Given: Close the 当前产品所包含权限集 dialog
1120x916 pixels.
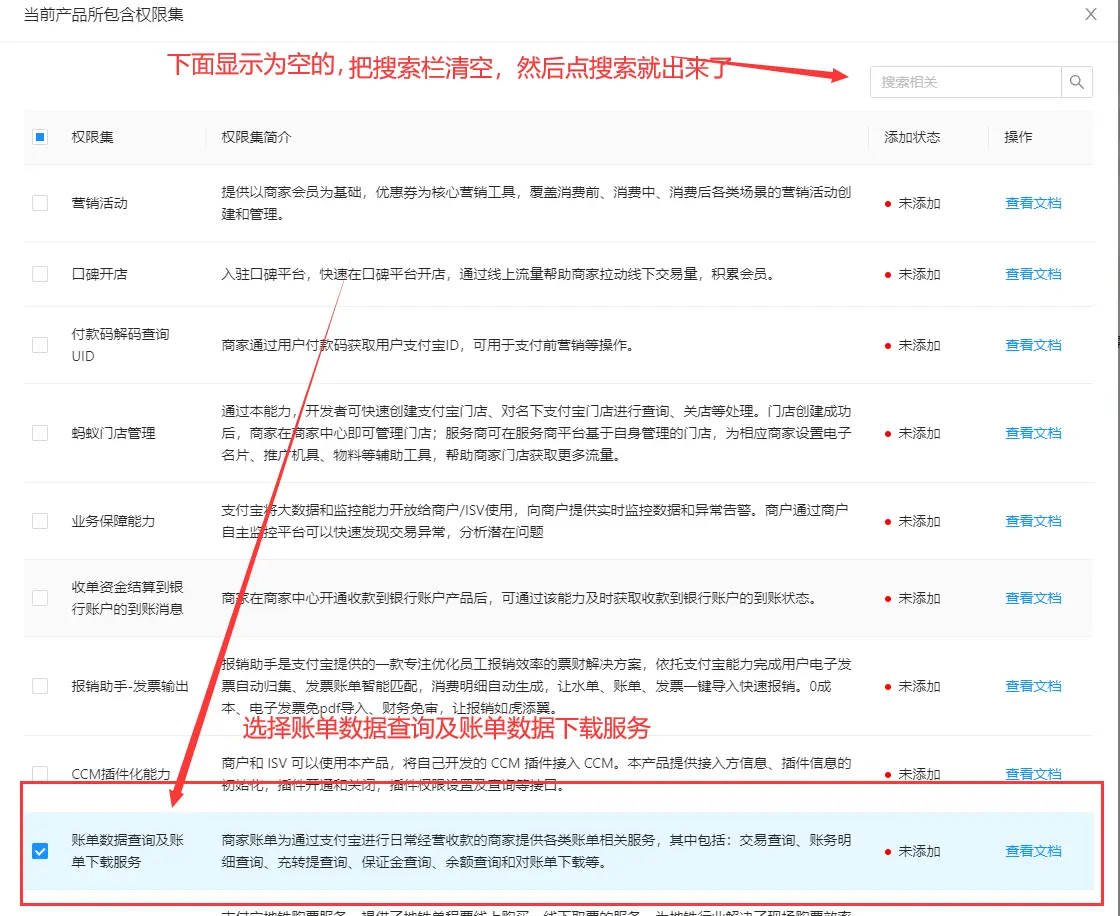Looking at the screenshot, I should pos(1089,14).
